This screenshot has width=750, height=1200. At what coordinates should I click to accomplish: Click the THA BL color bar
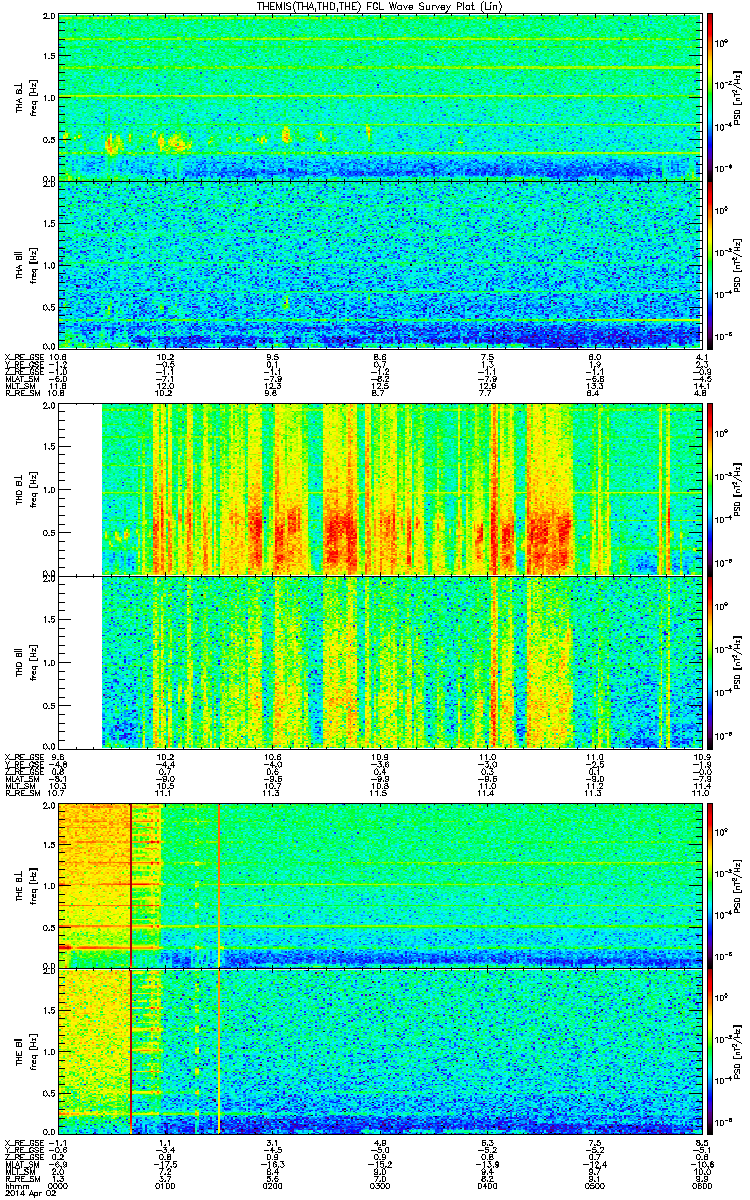point(710,96)
